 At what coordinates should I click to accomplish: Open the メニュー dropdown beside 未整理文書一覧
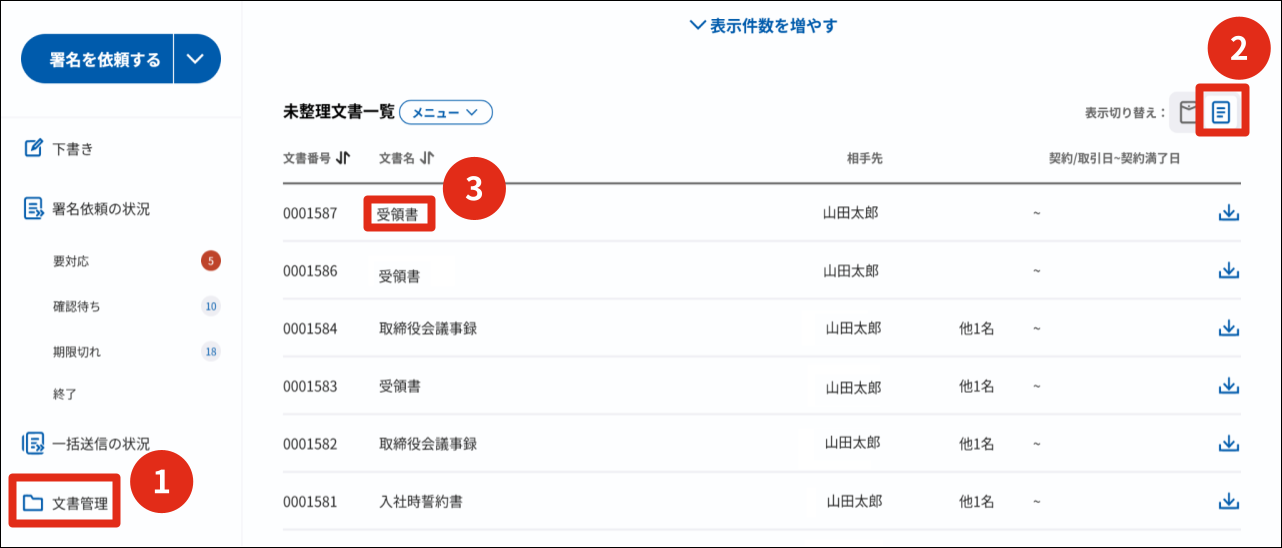(x=446, y=113)
